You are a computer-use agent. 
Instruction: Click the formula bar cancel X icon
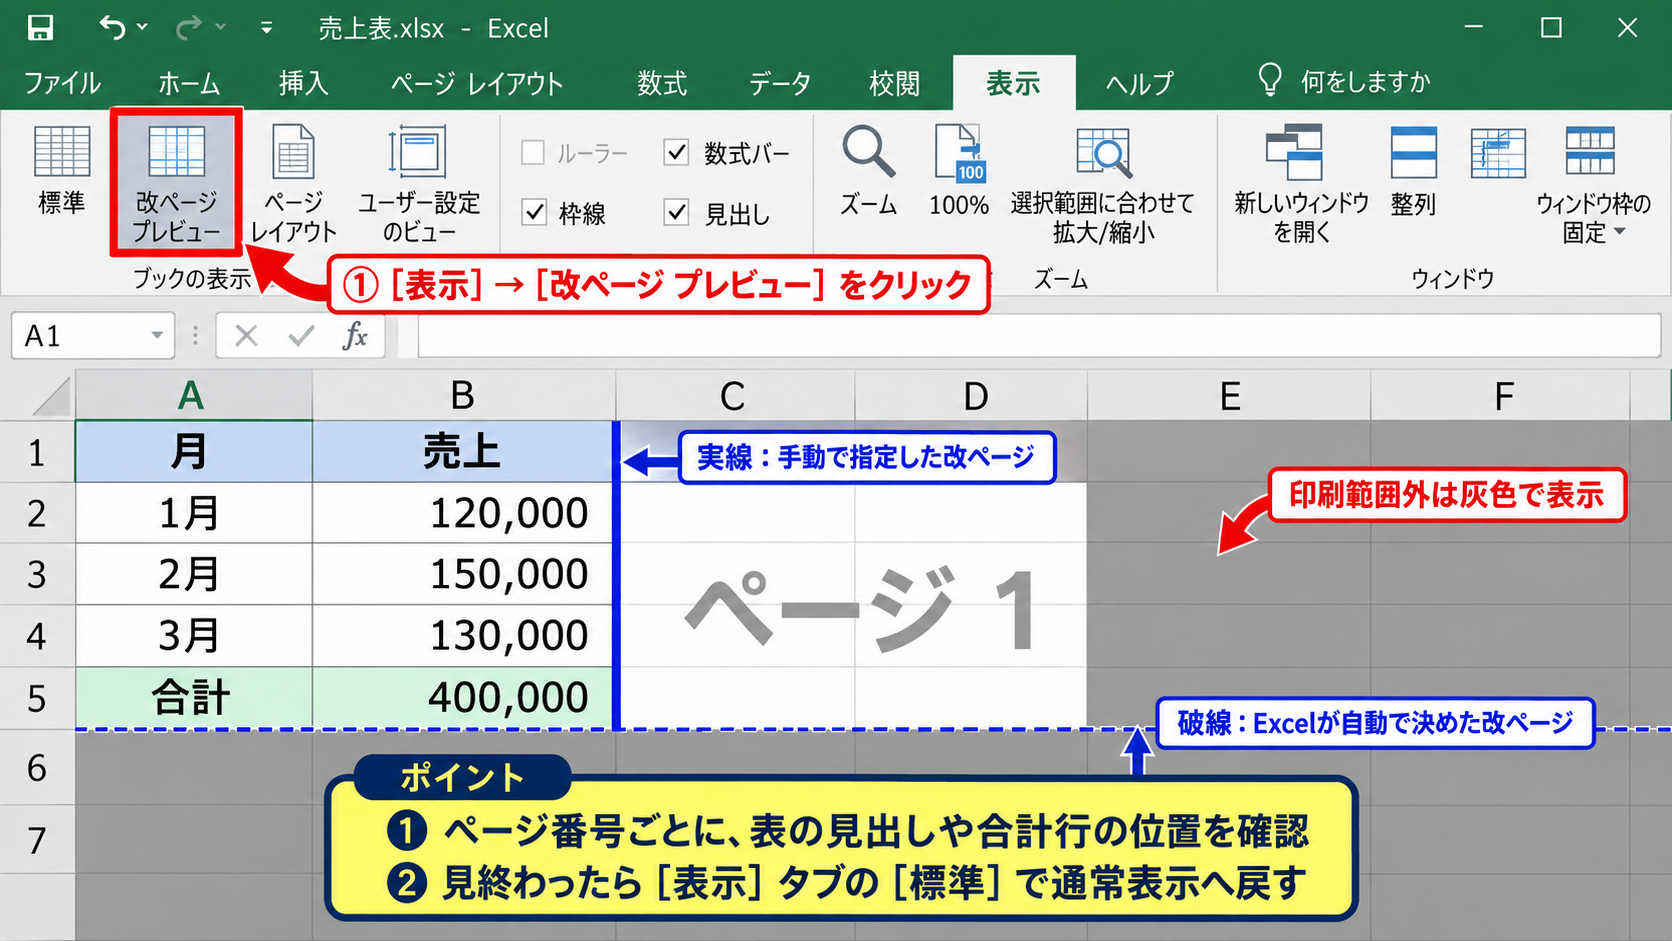[x=246, y=336]
